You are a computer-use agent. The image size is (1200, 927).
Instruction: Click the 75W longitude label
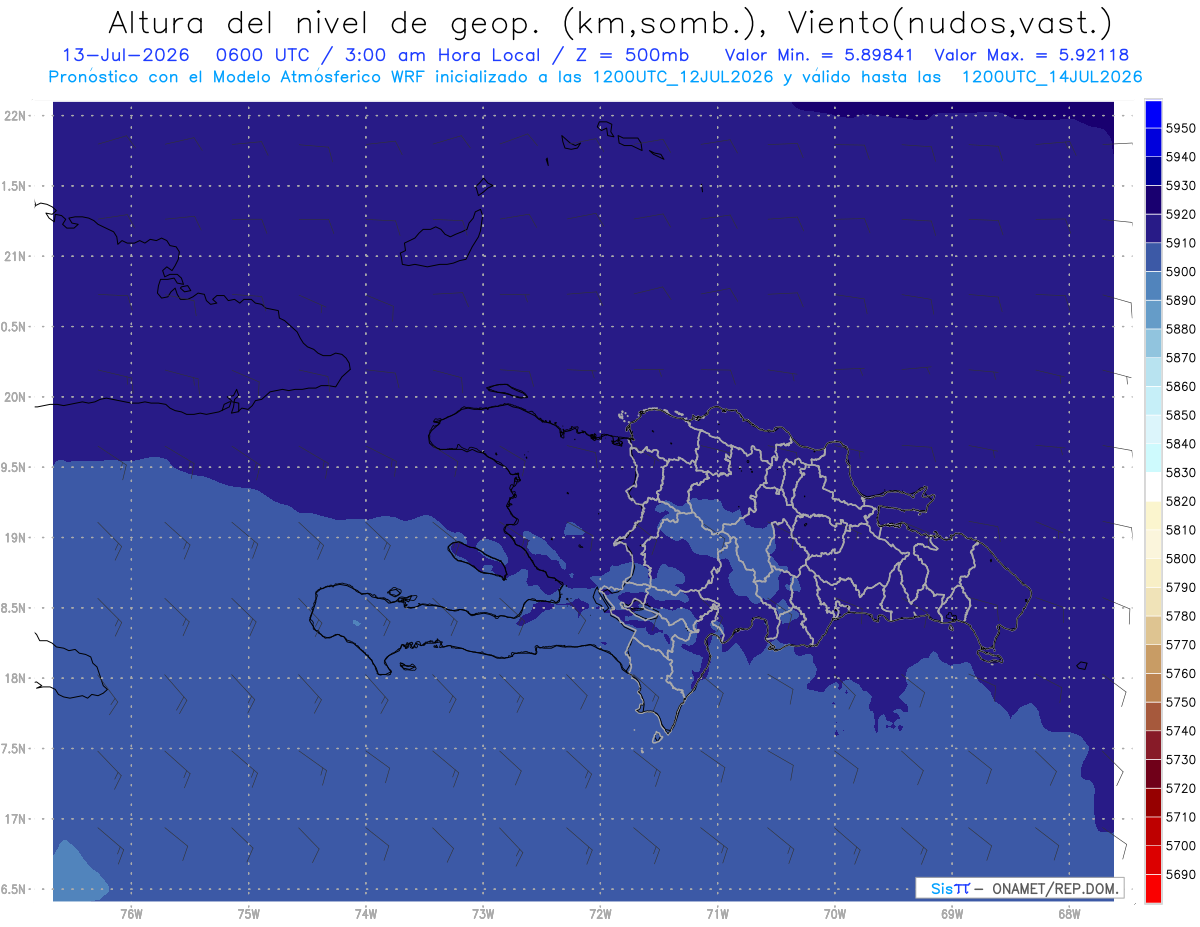pyautogui.click(x=248, y=912)
